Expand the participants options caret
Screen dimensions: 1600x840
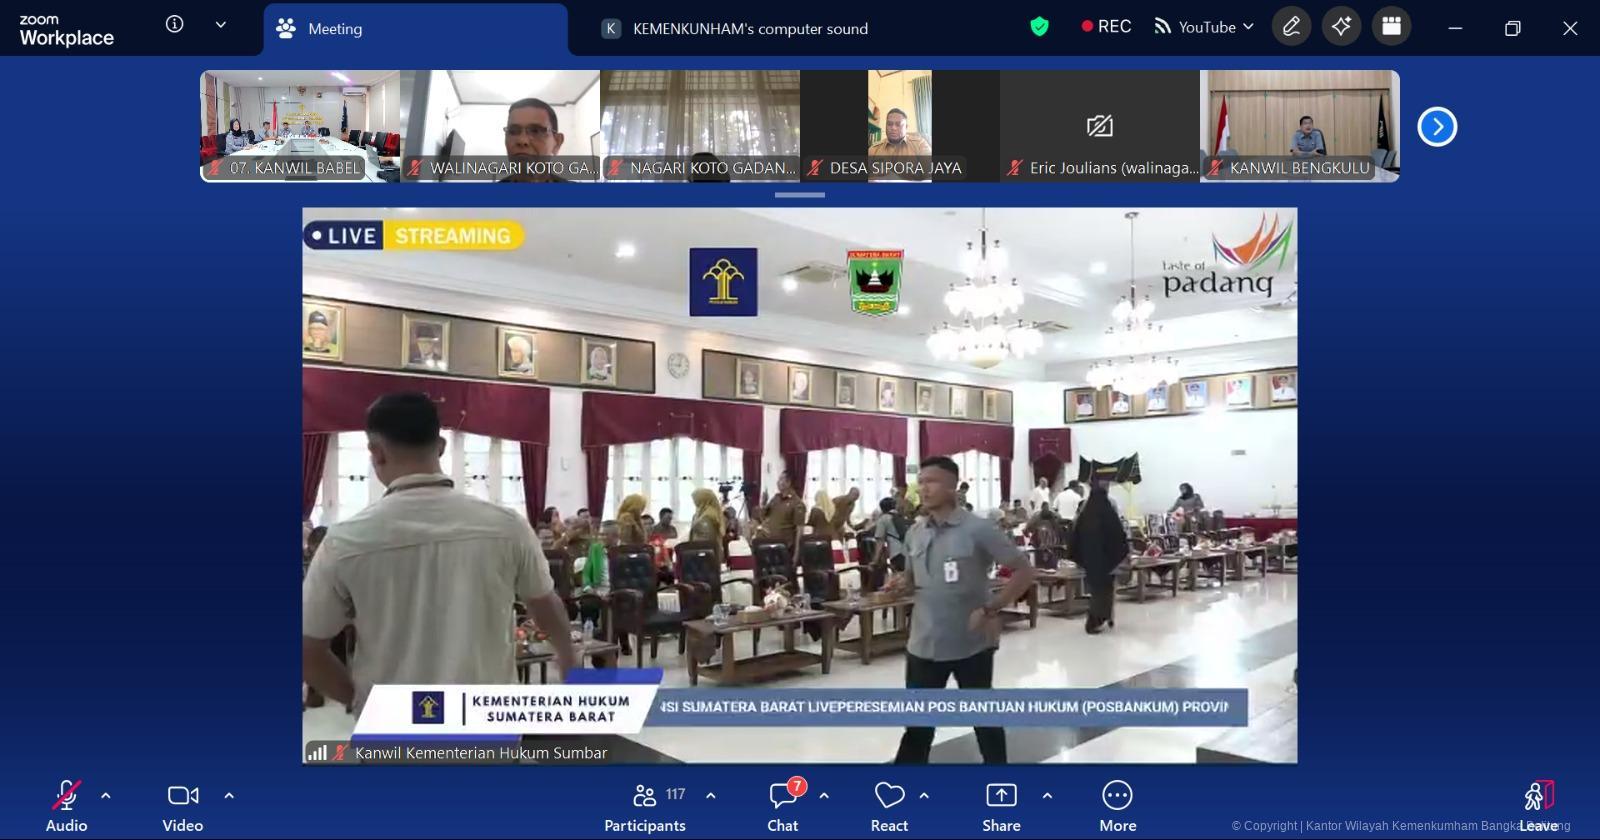point(711,796)
